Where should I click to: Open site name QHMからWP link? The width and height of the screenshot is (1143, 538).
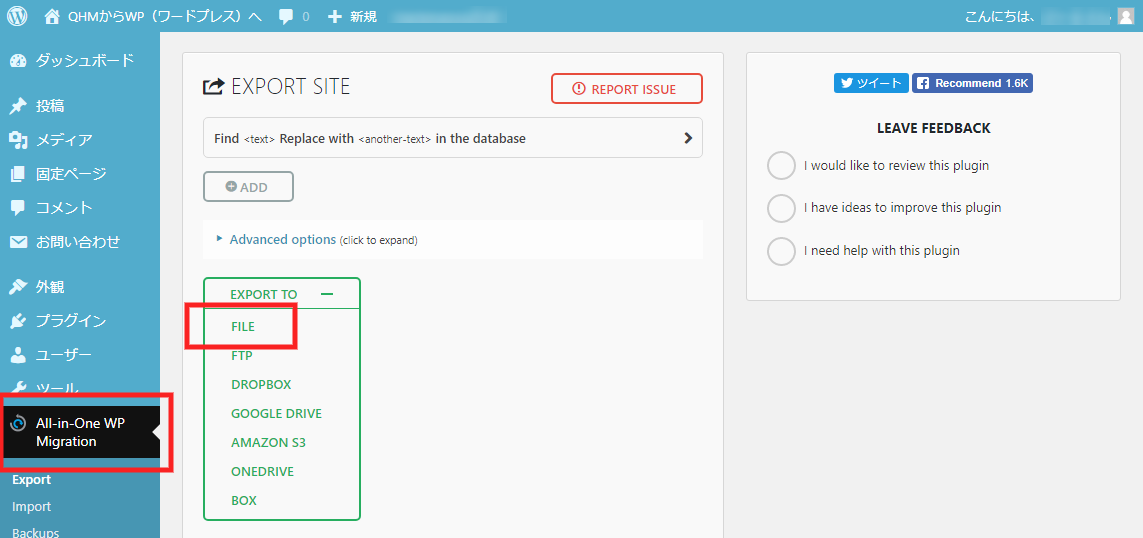(164, 16)
